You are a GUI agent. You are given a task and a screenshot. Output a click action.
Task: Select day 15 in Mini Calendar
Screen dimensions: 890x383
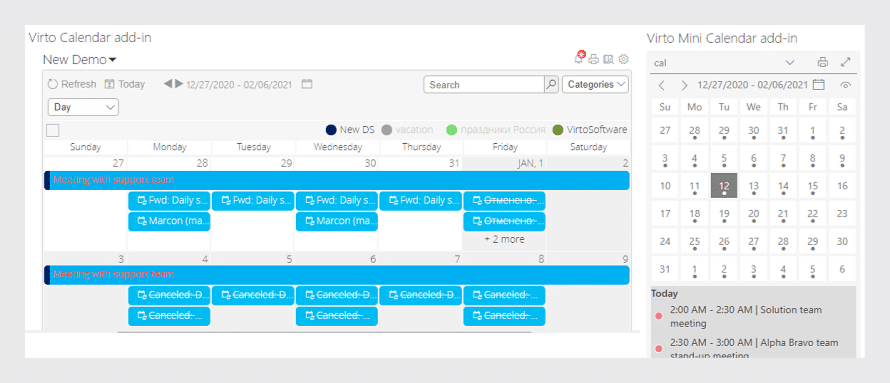812,186
